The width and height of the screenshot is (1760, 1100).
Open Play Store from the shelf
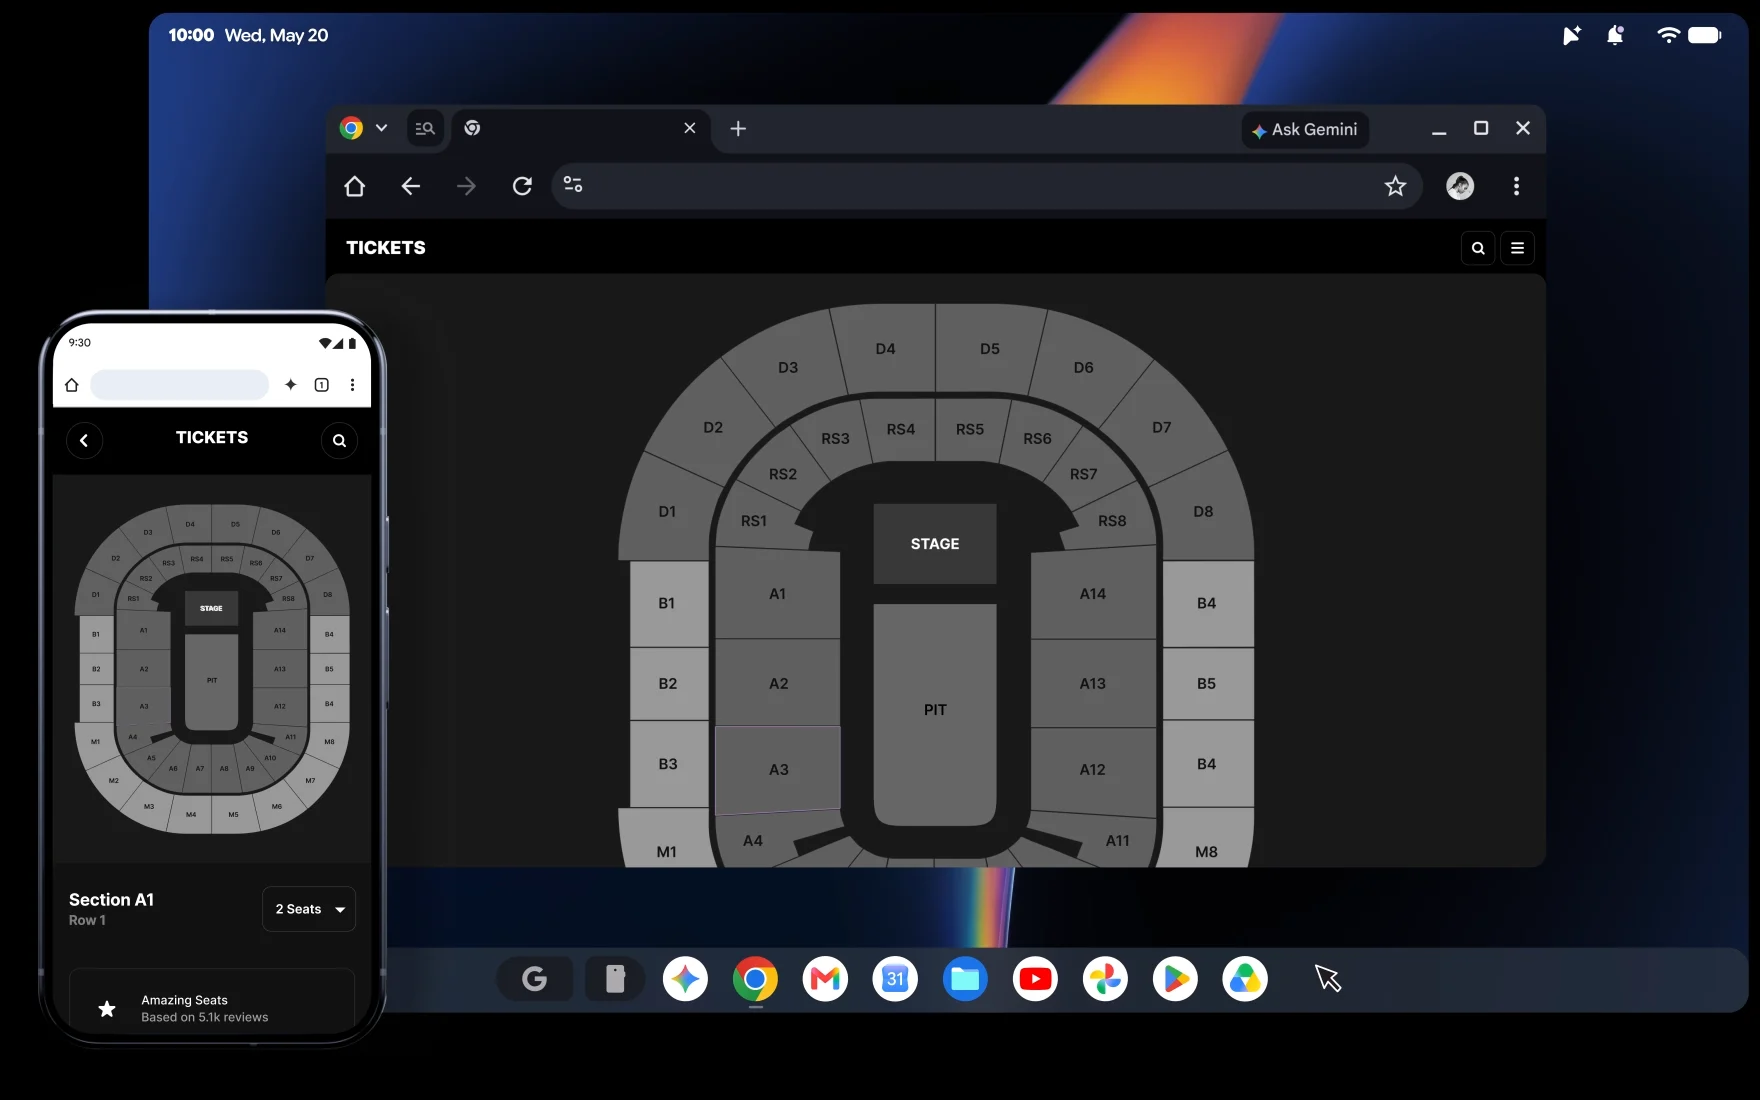pos(1175,979)
